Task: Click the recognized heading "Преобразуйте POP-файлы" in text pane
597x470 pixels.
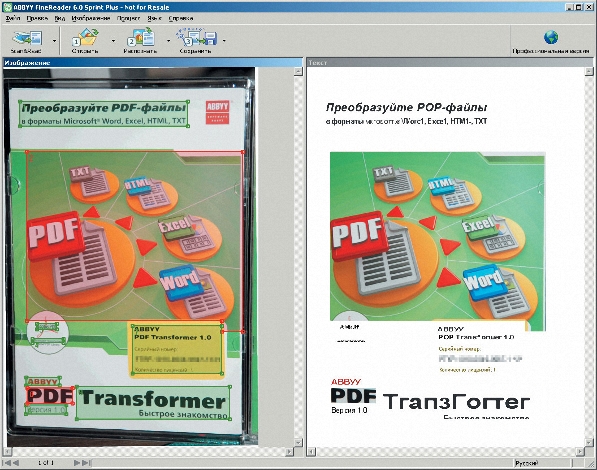Action: [407, 108]
